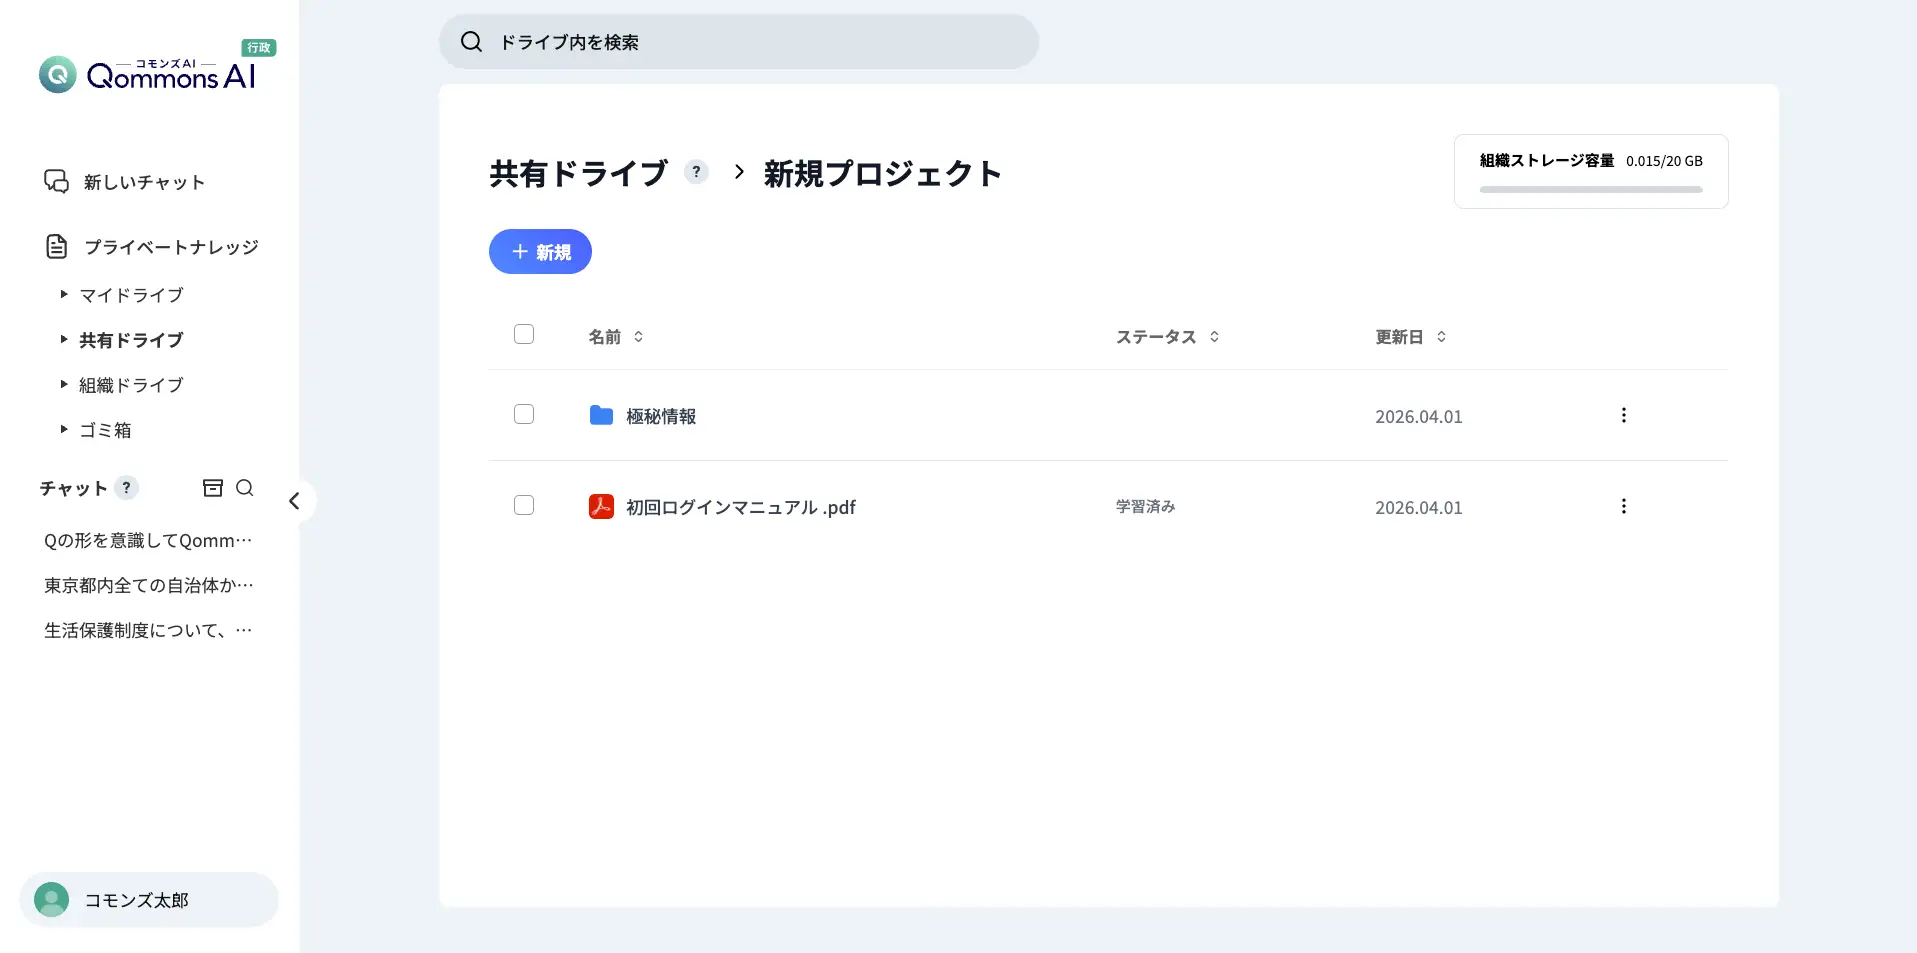Screen dimensions: 1917x953
Task: Open the コモンズ太郎 profile avatar
Action: tap(51, 899)
